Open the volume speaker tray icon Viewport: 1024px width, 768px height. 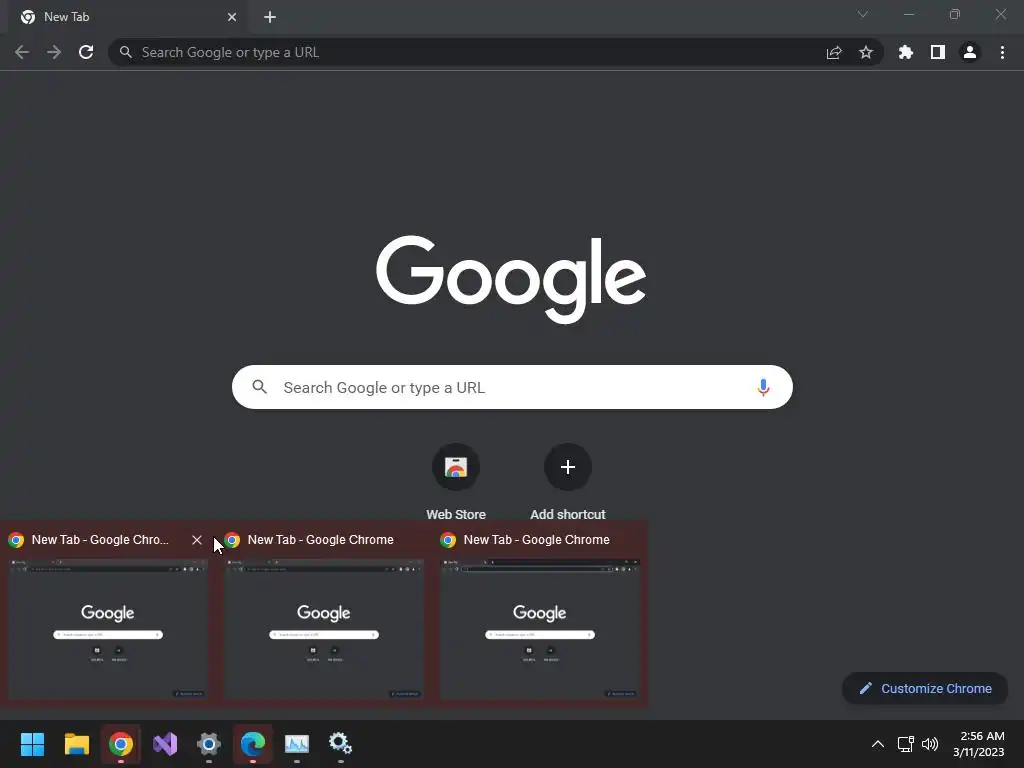tap(930, 744)
